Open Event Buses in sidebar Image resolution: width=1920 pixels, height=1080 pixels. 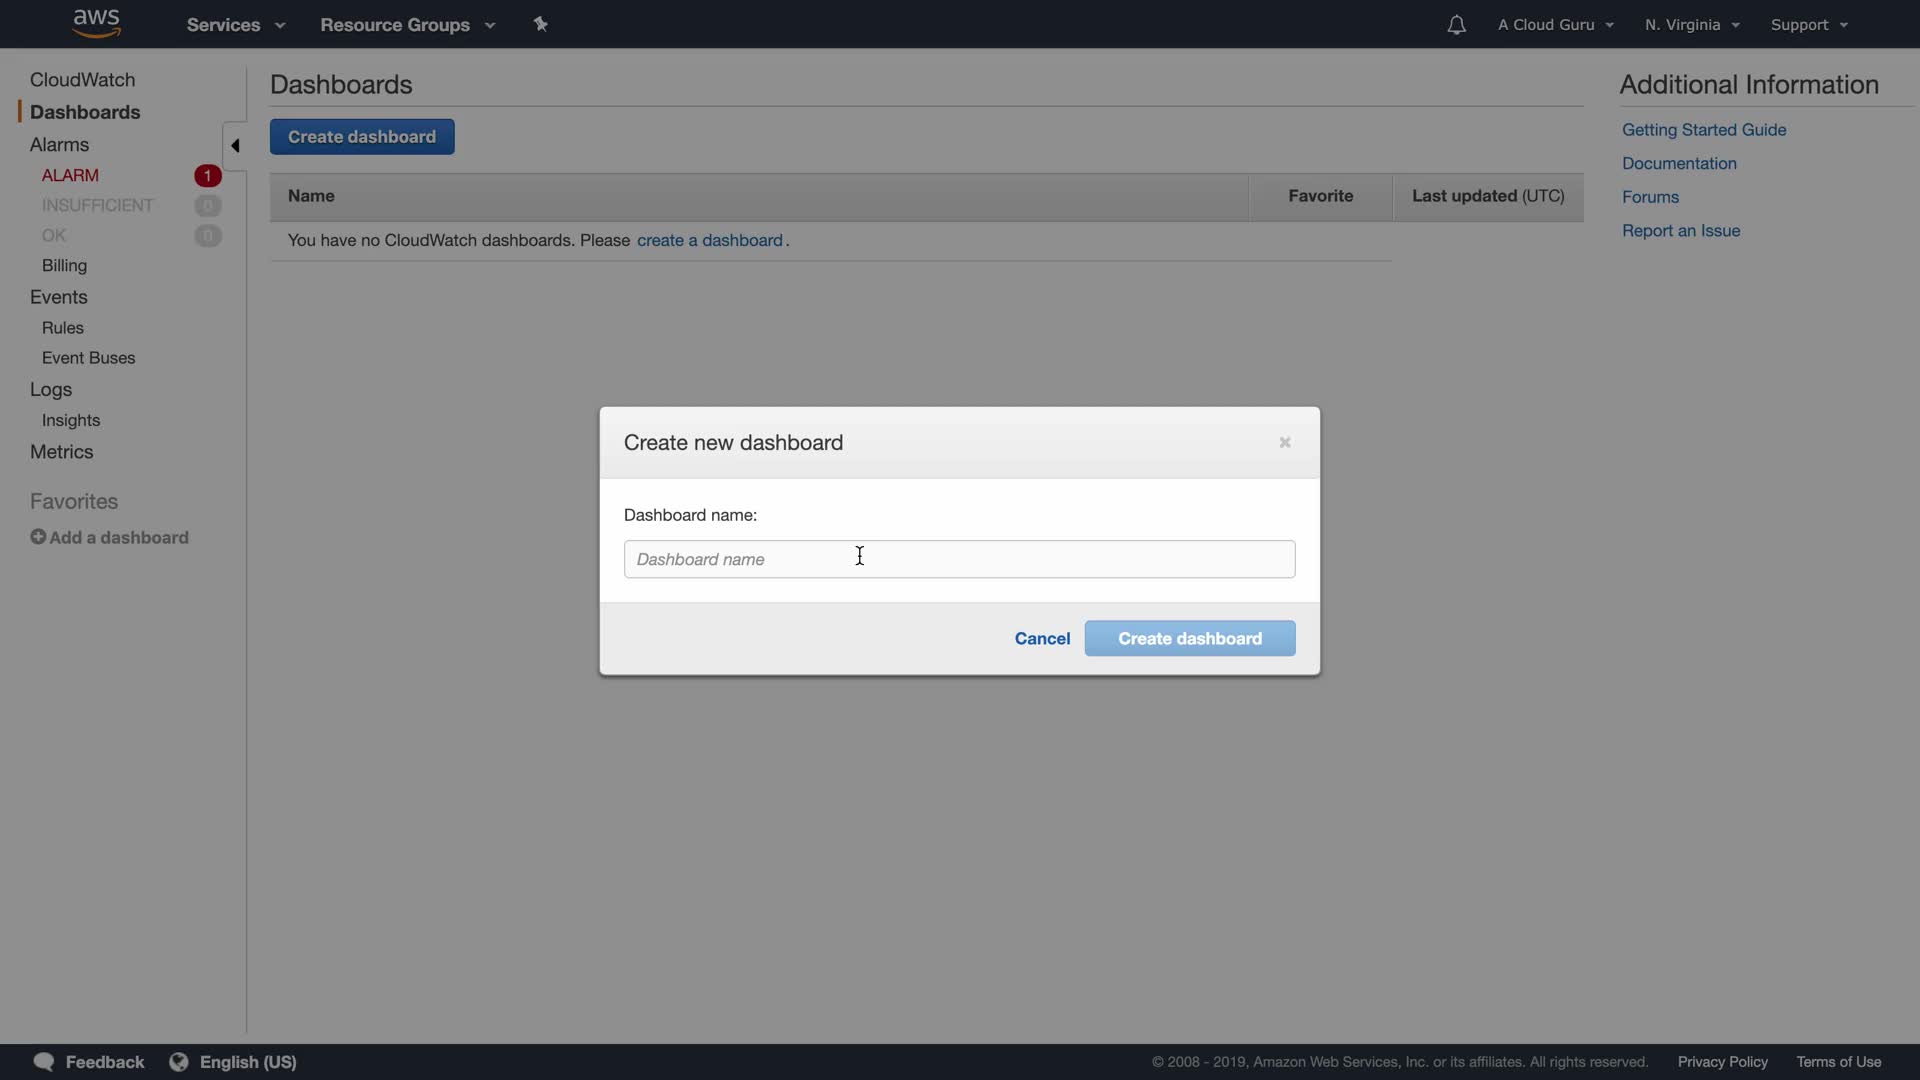pyautogui.click(x=88, y=358)
